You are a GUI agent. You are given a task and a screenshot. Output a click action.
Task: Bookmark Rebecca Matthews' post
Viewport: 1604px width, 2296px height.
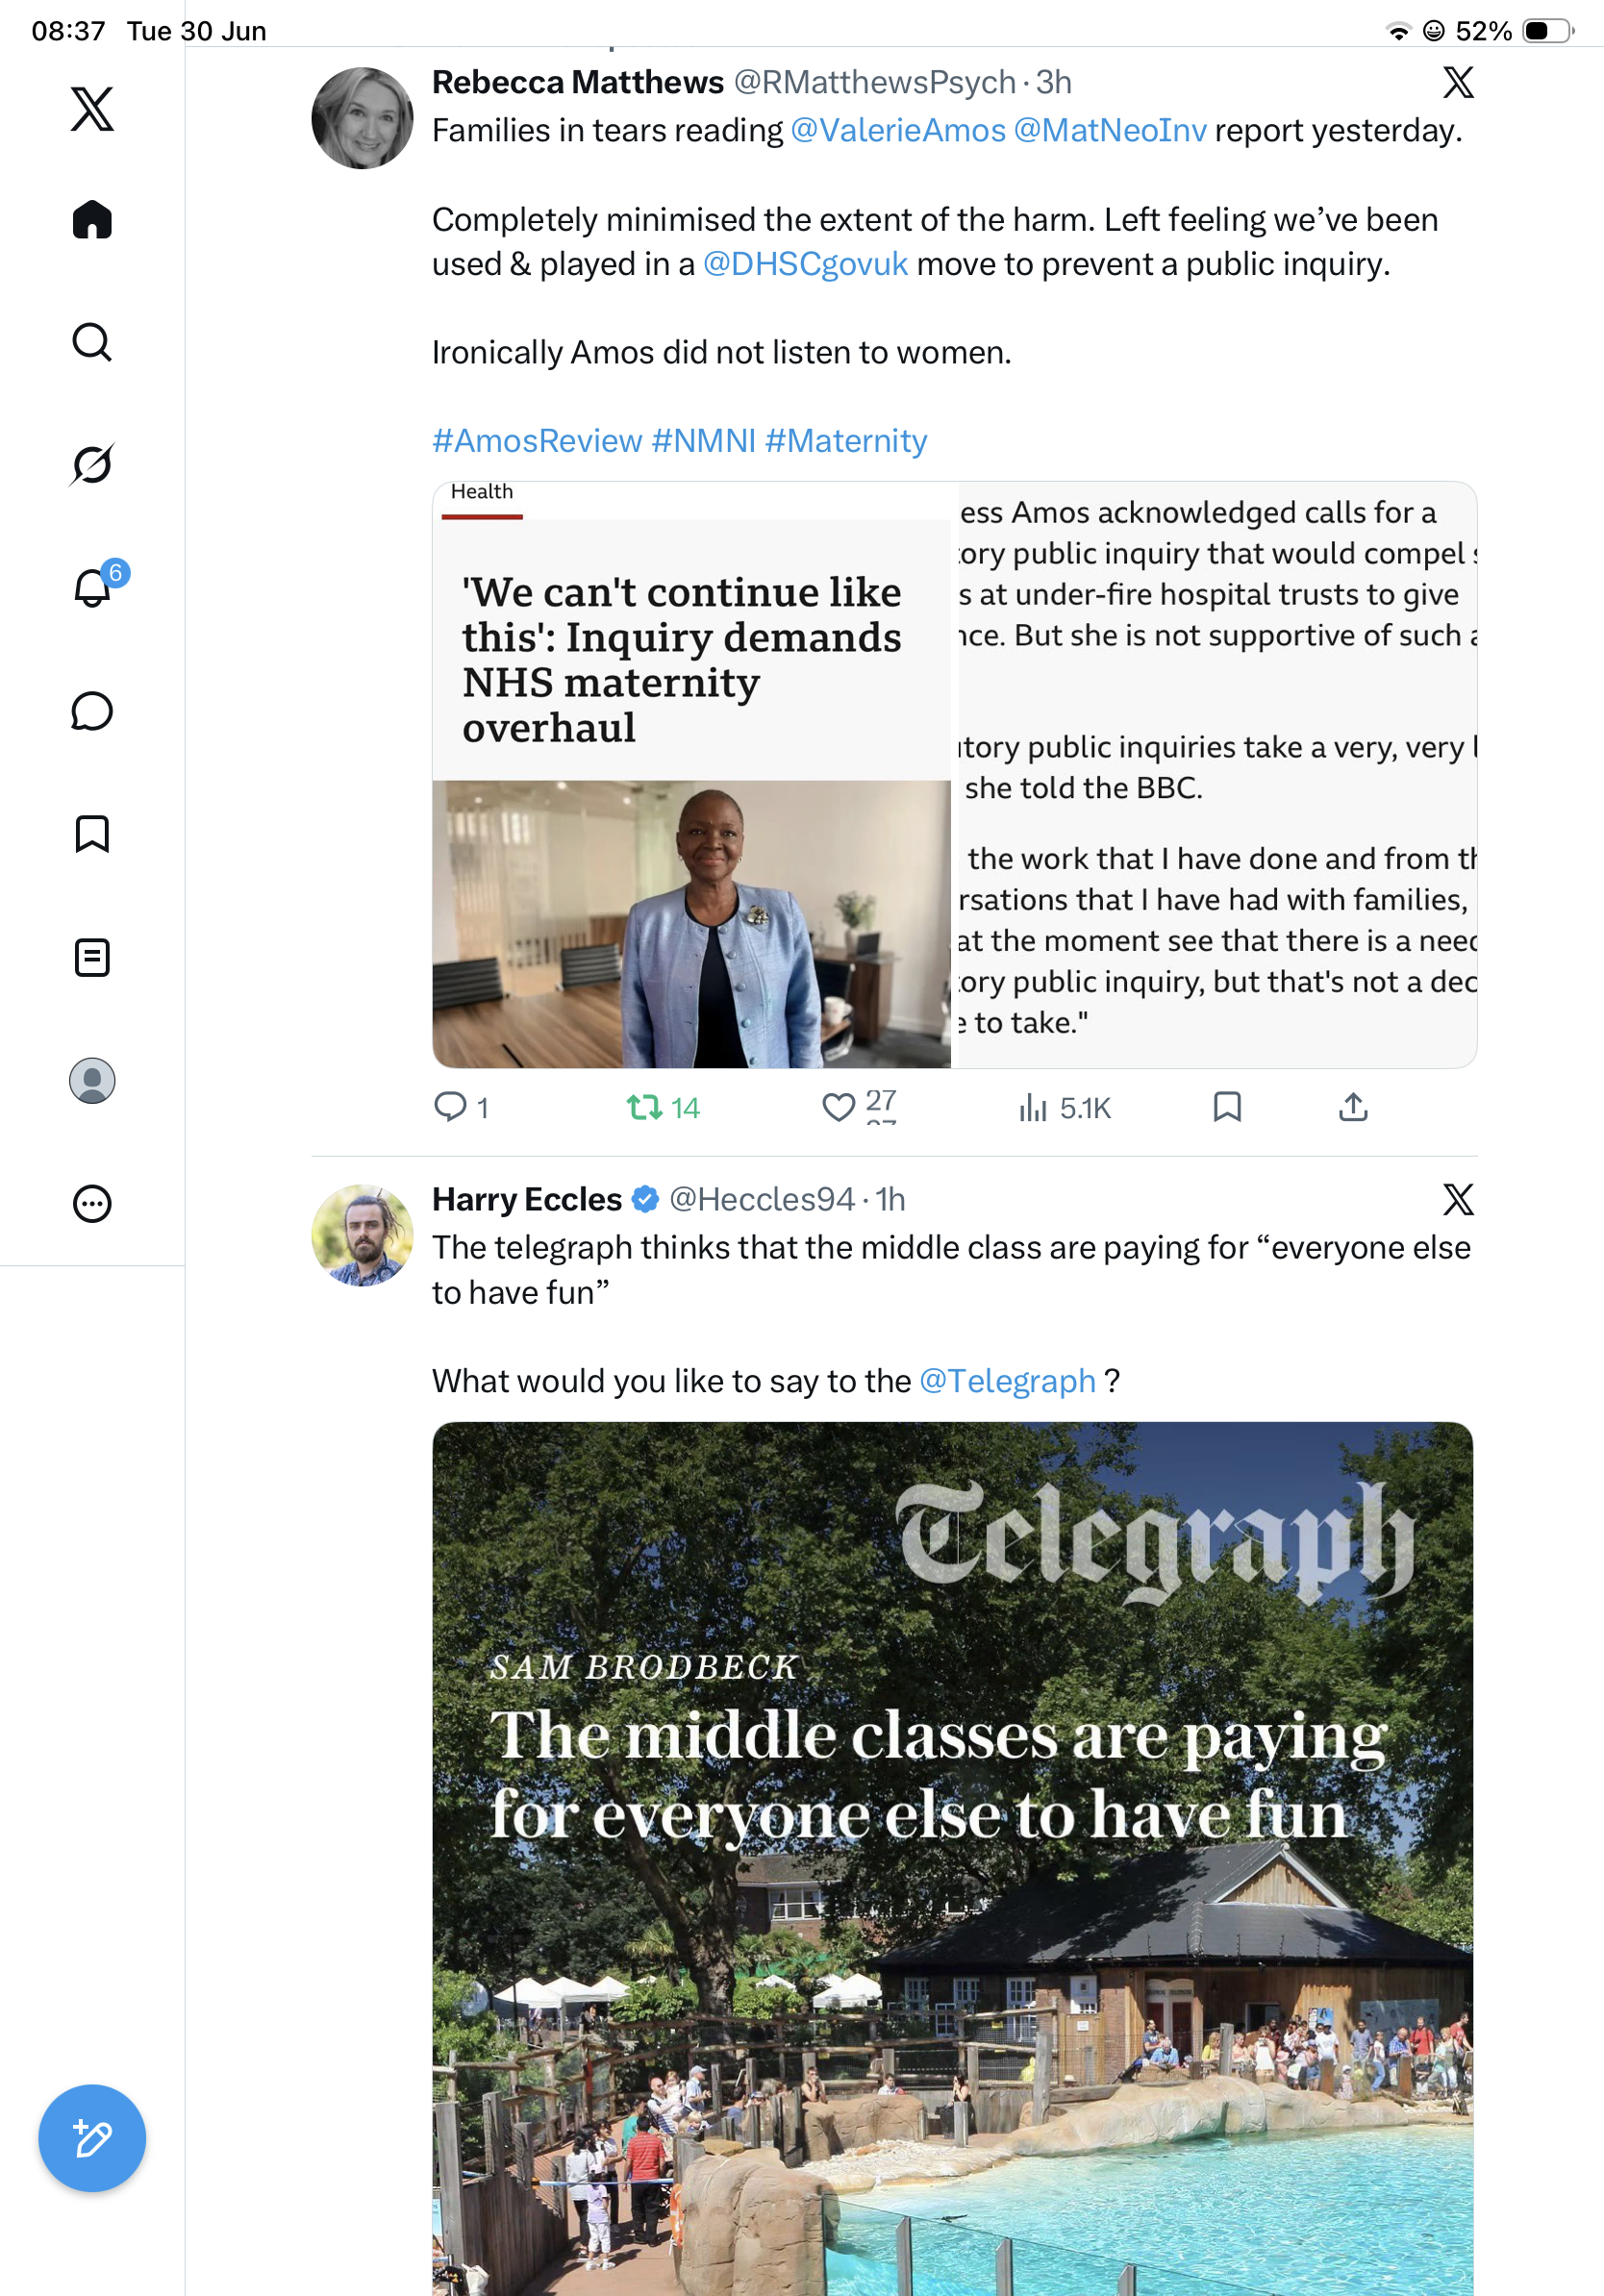(x=1227, y=1107)
